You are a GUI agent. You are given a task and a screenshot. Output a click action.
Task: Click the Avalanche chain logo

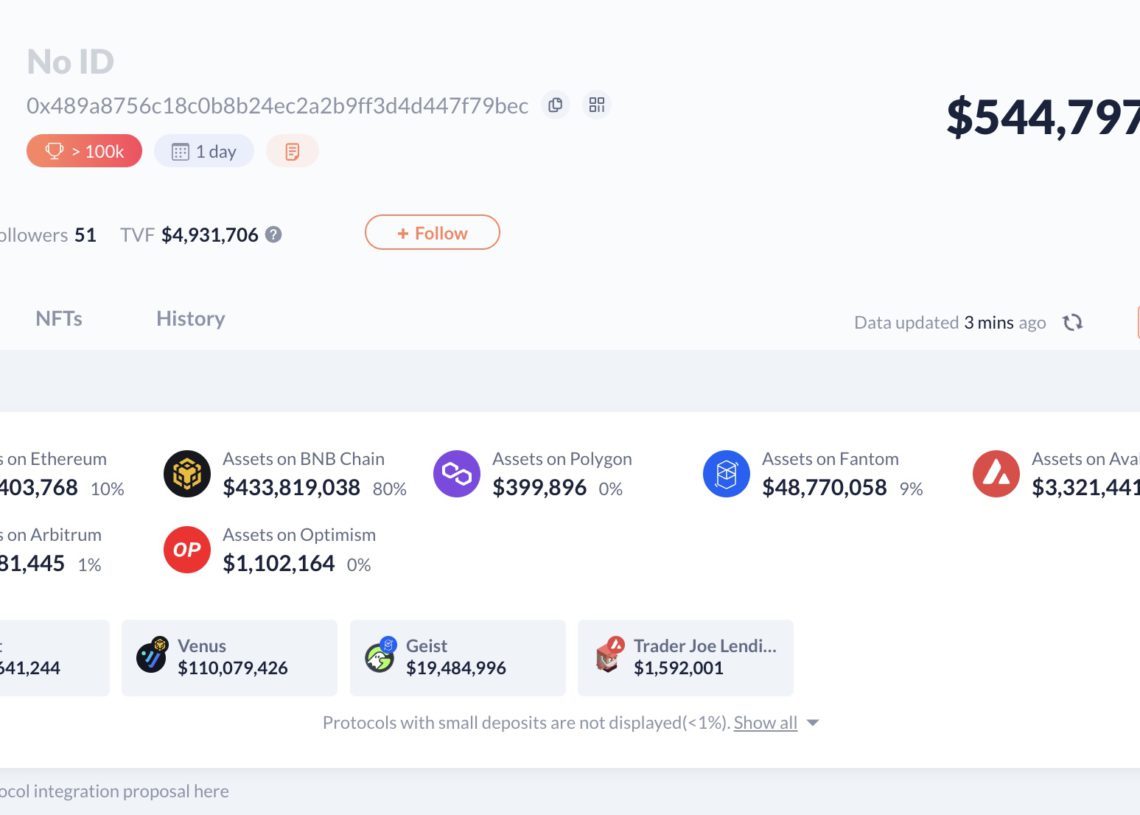click(x=996, y=473)
